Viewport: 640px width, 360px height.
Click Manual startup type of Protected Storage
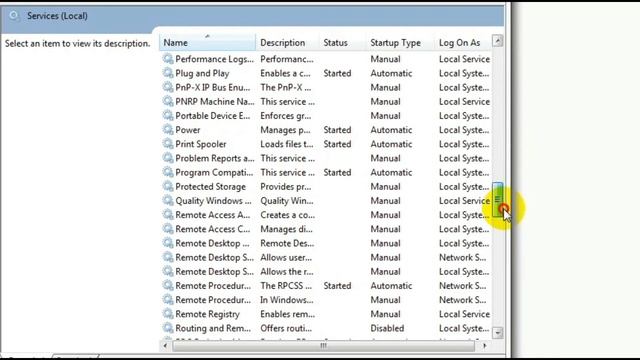click(x=385, y=187)
